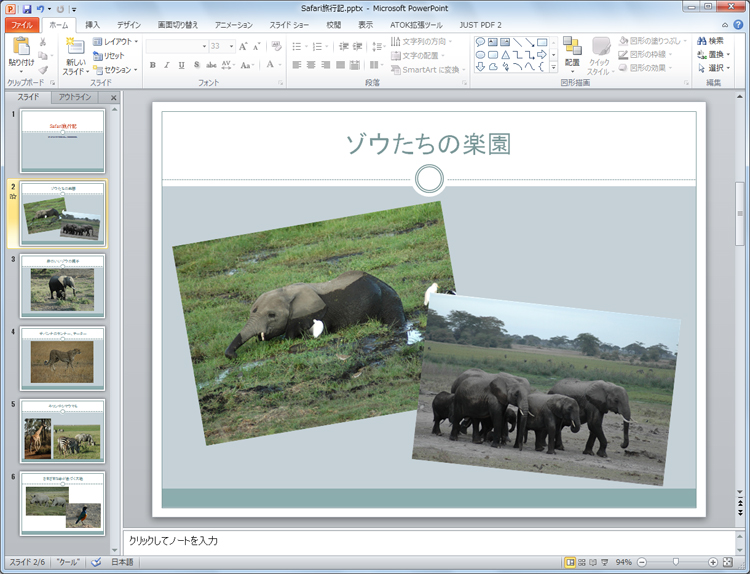Click the Normal view status bar icon

pyautogui.click(x=570, y=563)
